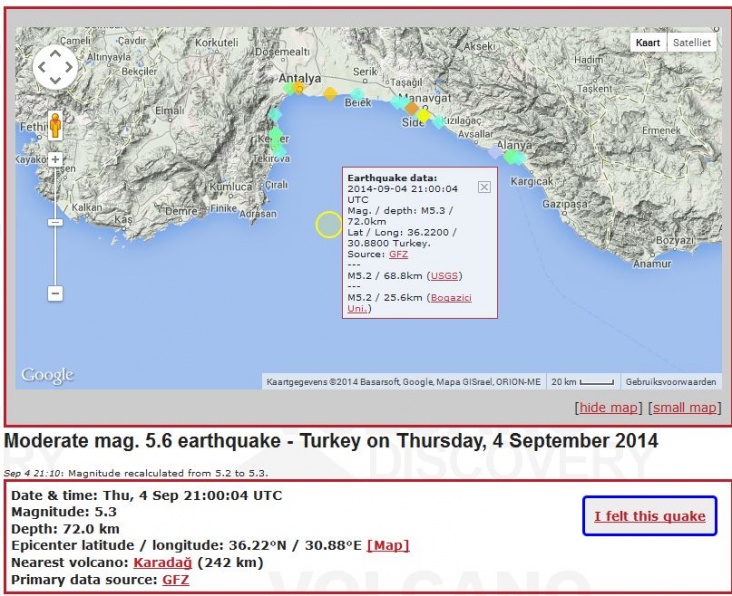This screenshot has height=596, width=732.
Task: Click the Map link beside epicenter coordinates
Action: (388, 545)
